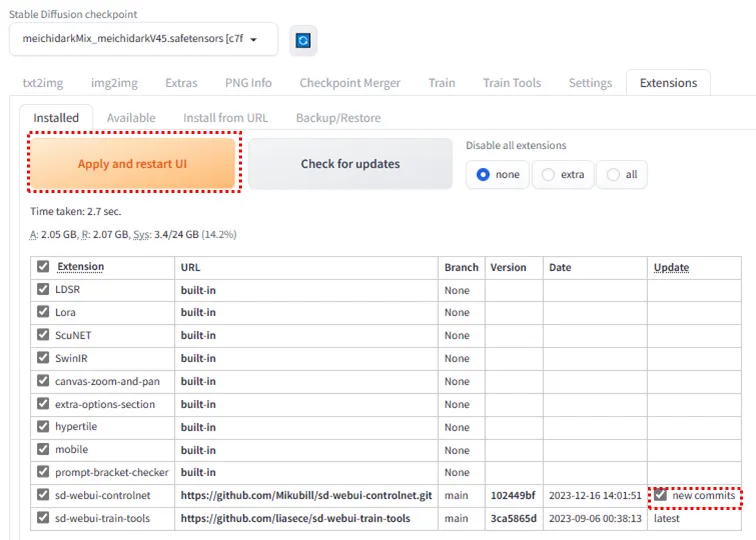Viewport: 756px width, 540px height.
Task: Toggle the SwinIR extension checkbox
Action: (43, 357)
